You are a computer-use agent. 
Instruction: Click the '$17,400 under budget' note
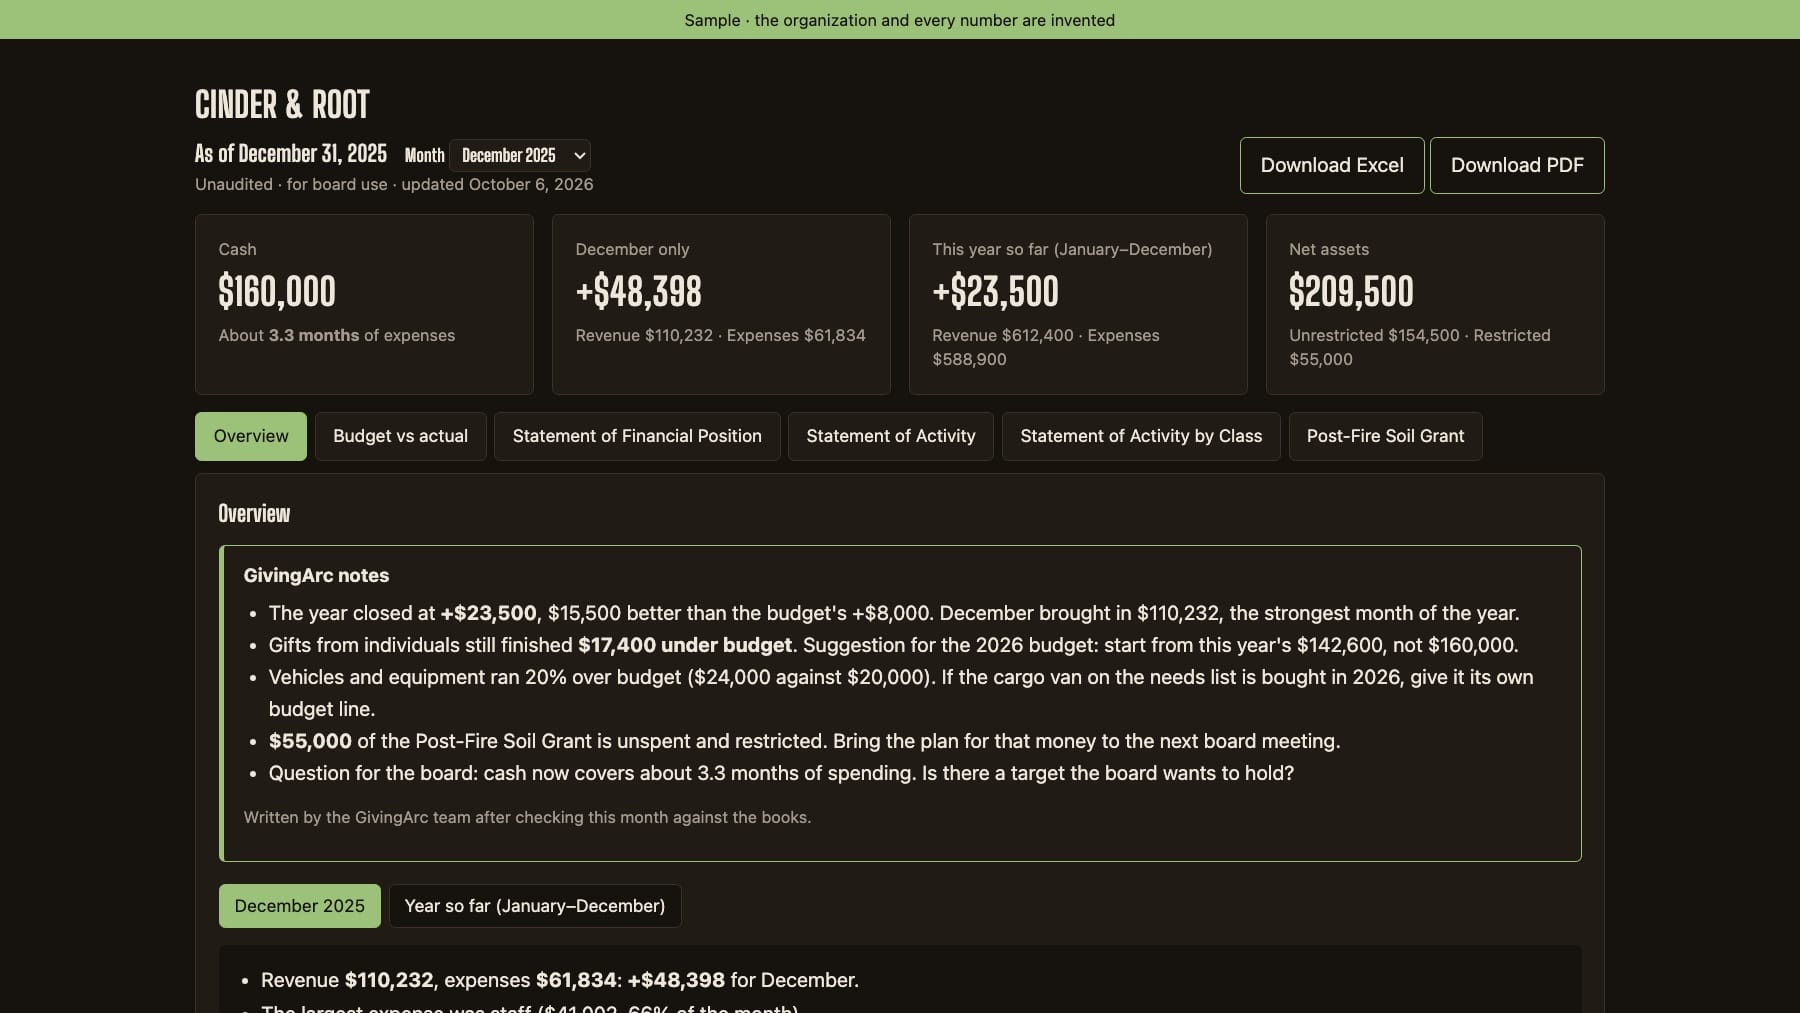(685, 645)
